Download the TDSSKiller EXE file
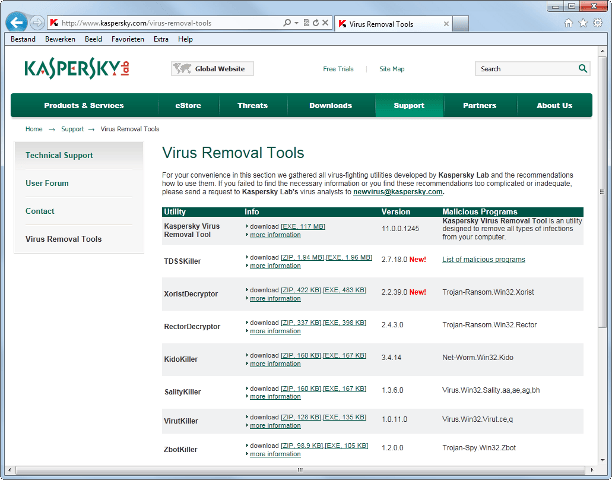 click(349, 258)
